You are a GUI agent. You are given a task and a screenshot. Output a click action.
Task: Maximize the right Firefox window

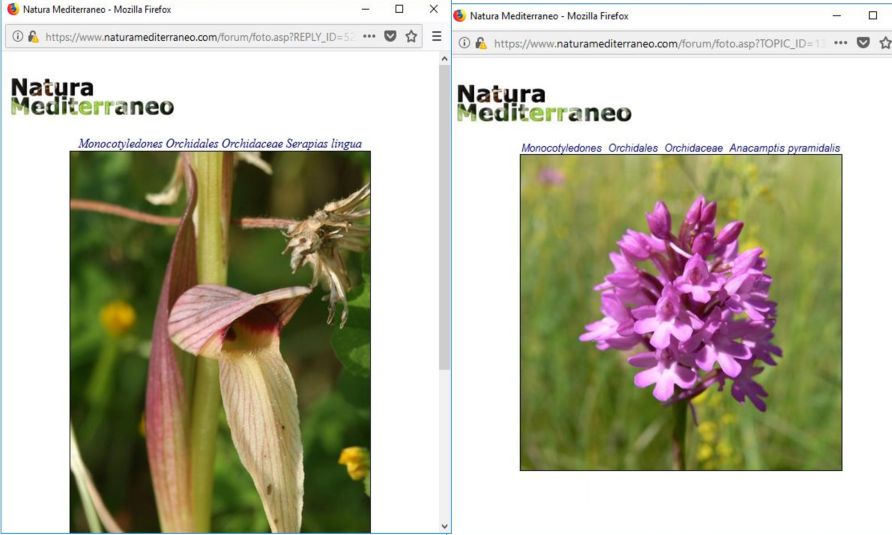(x=873, y=15)
